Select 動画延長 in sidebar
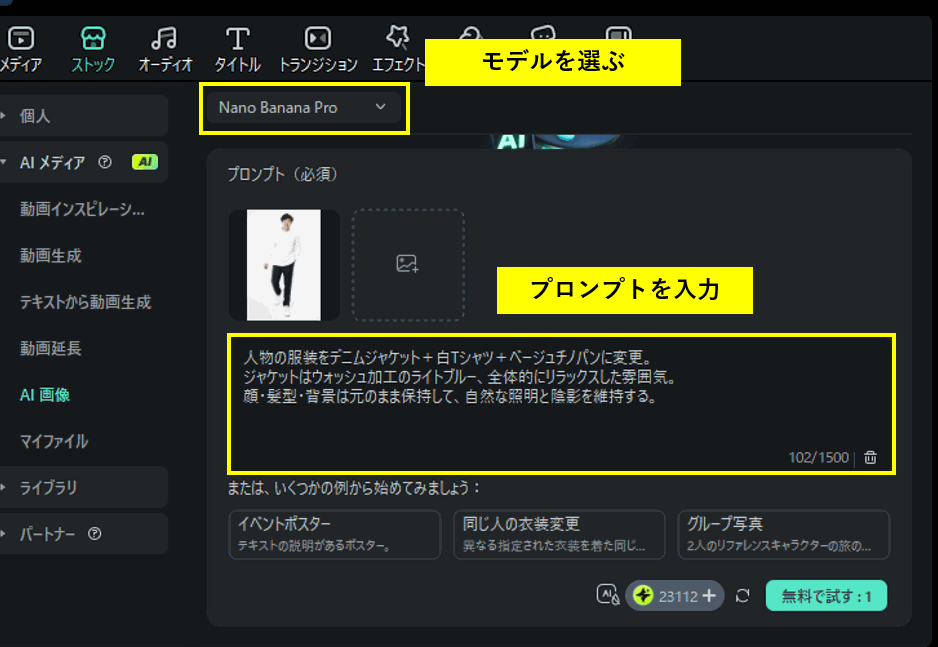 (x=51, y=349)
